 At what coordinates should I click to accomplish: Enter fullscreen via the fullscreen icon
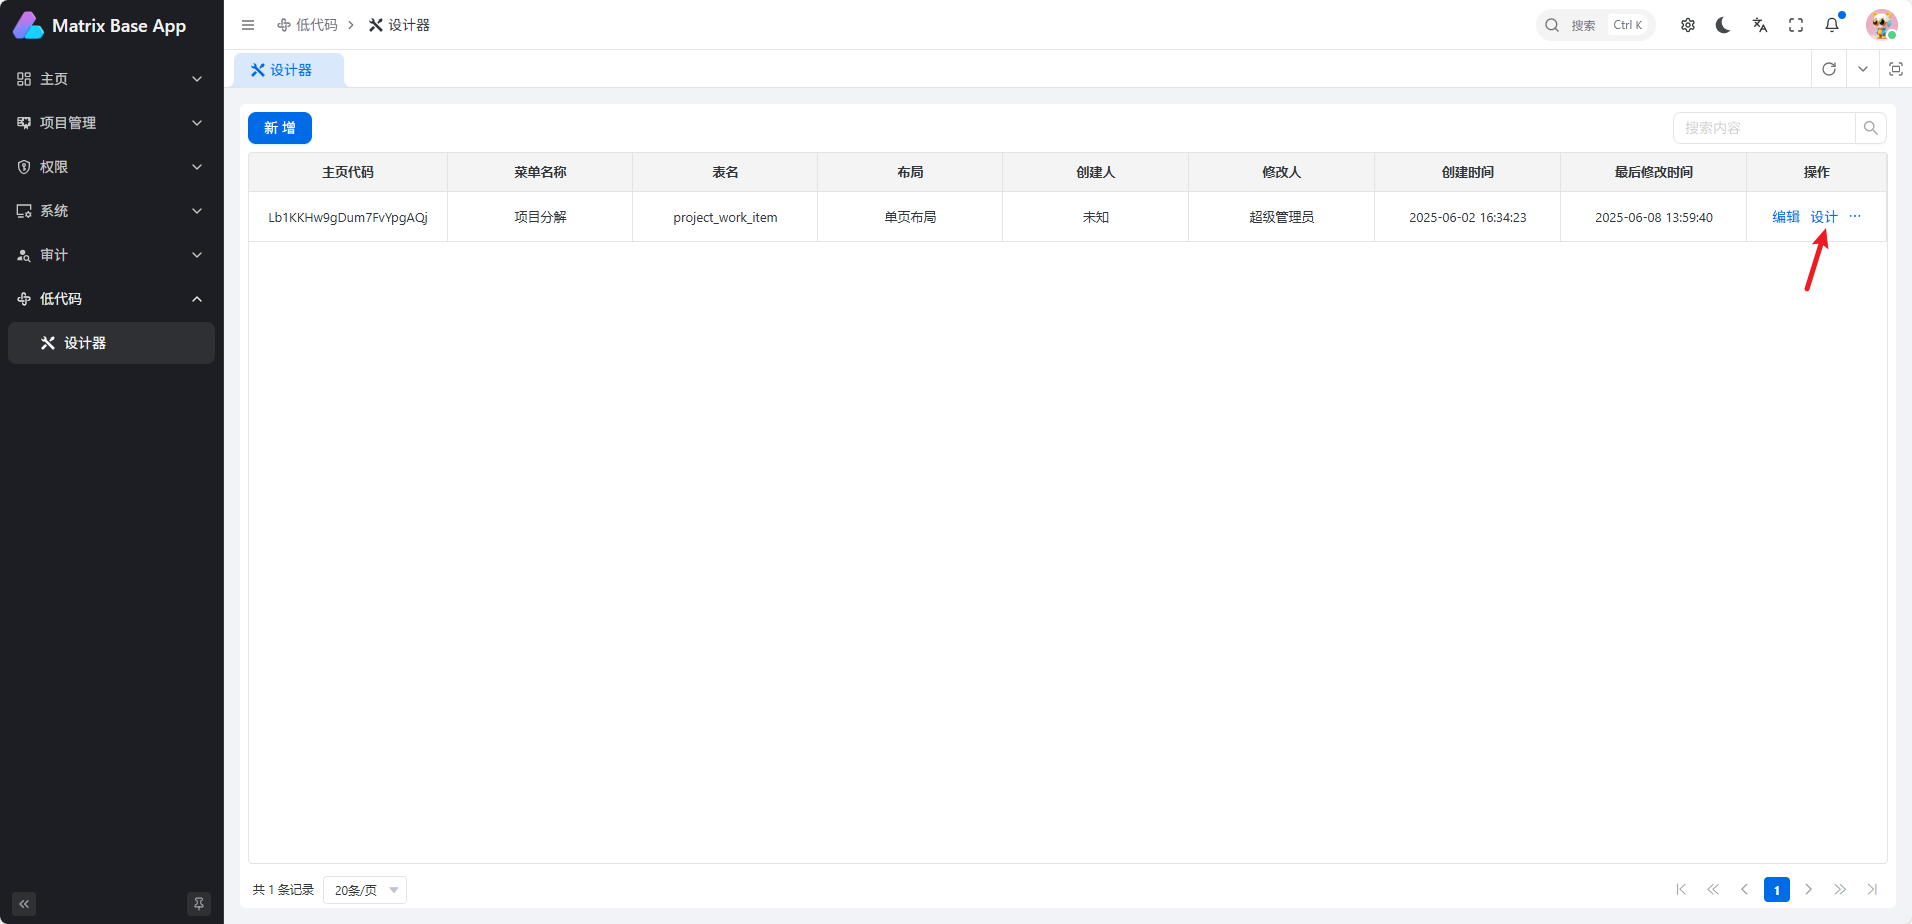coord(1796,24)
